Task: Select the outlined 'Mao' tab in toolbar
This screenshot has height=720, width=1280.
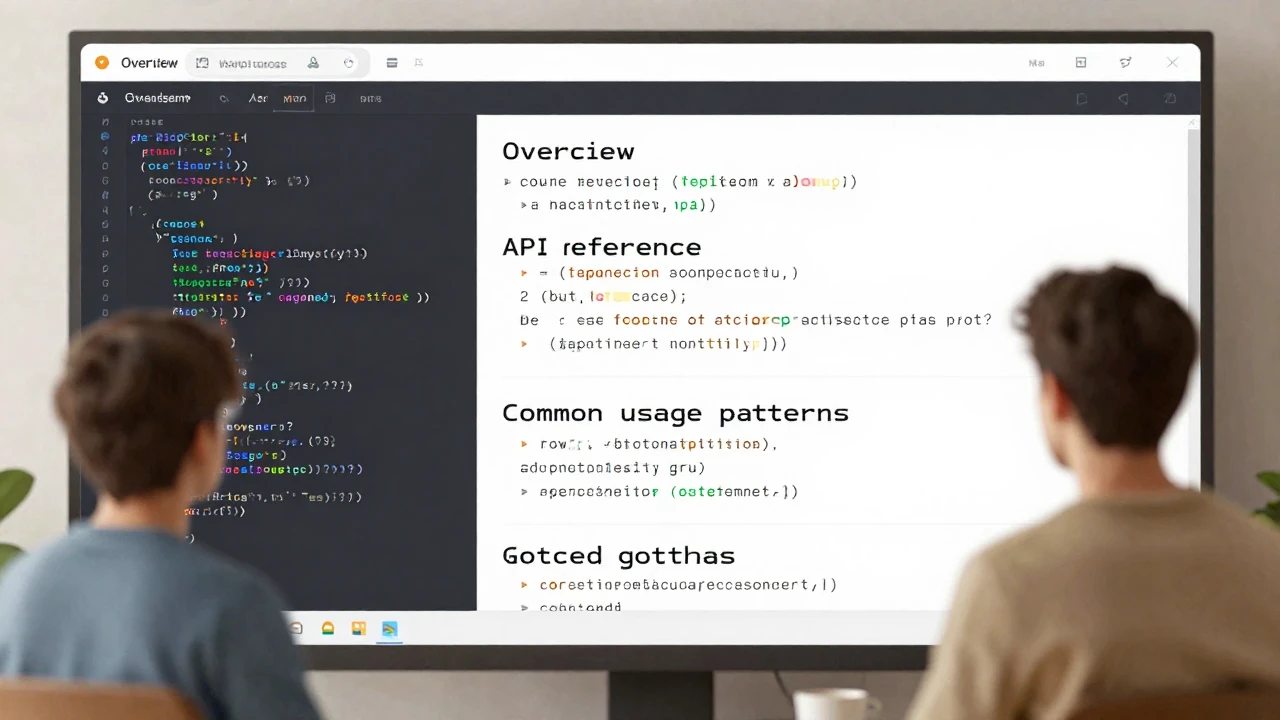Action: (x=294, y=98)
